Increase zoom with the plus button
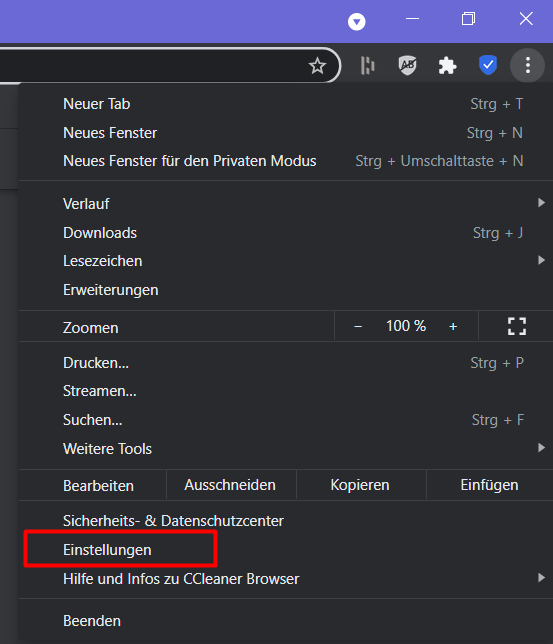This screenshot has width=553, height=644. pyautogui.click(x=453, y=327)
